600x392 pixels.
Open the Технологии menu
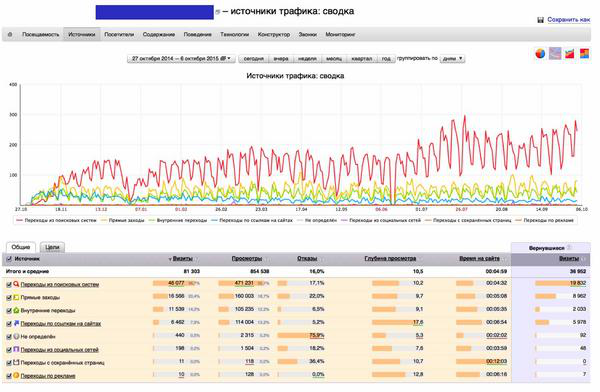pyautogui.click(x=235, y=34)
